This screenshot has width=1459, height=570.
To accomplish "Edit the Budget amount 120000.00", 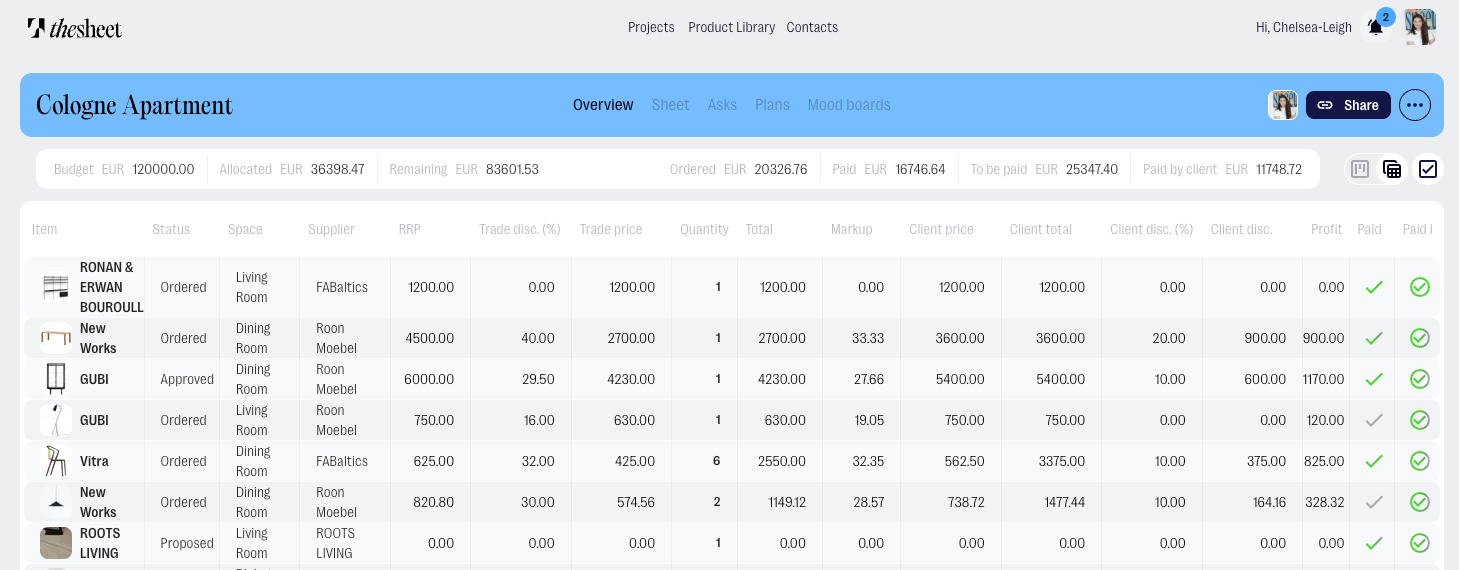I will [x=163, y=169].
